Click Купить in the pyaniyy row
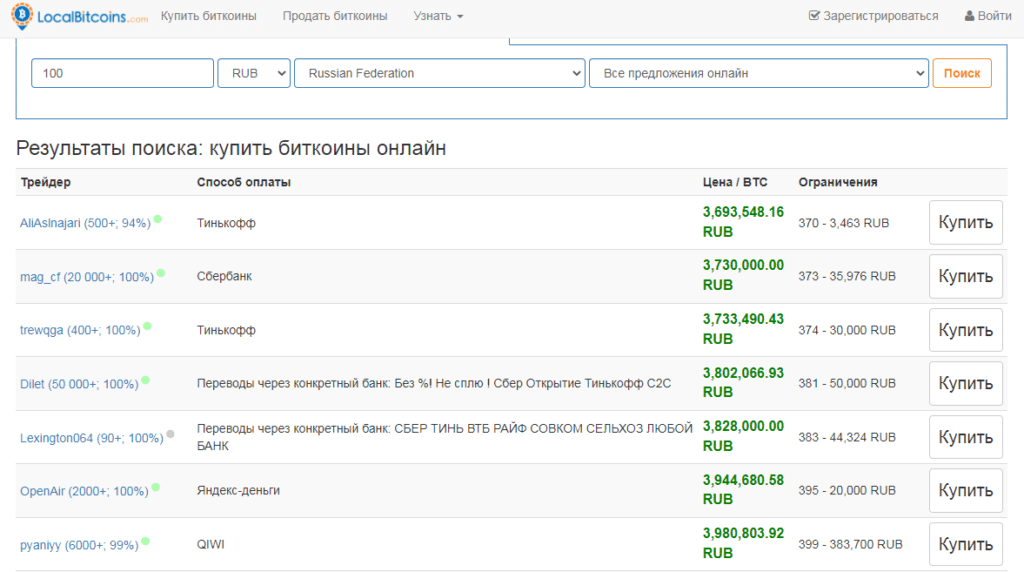1024x572 pixels. point(965,544)
